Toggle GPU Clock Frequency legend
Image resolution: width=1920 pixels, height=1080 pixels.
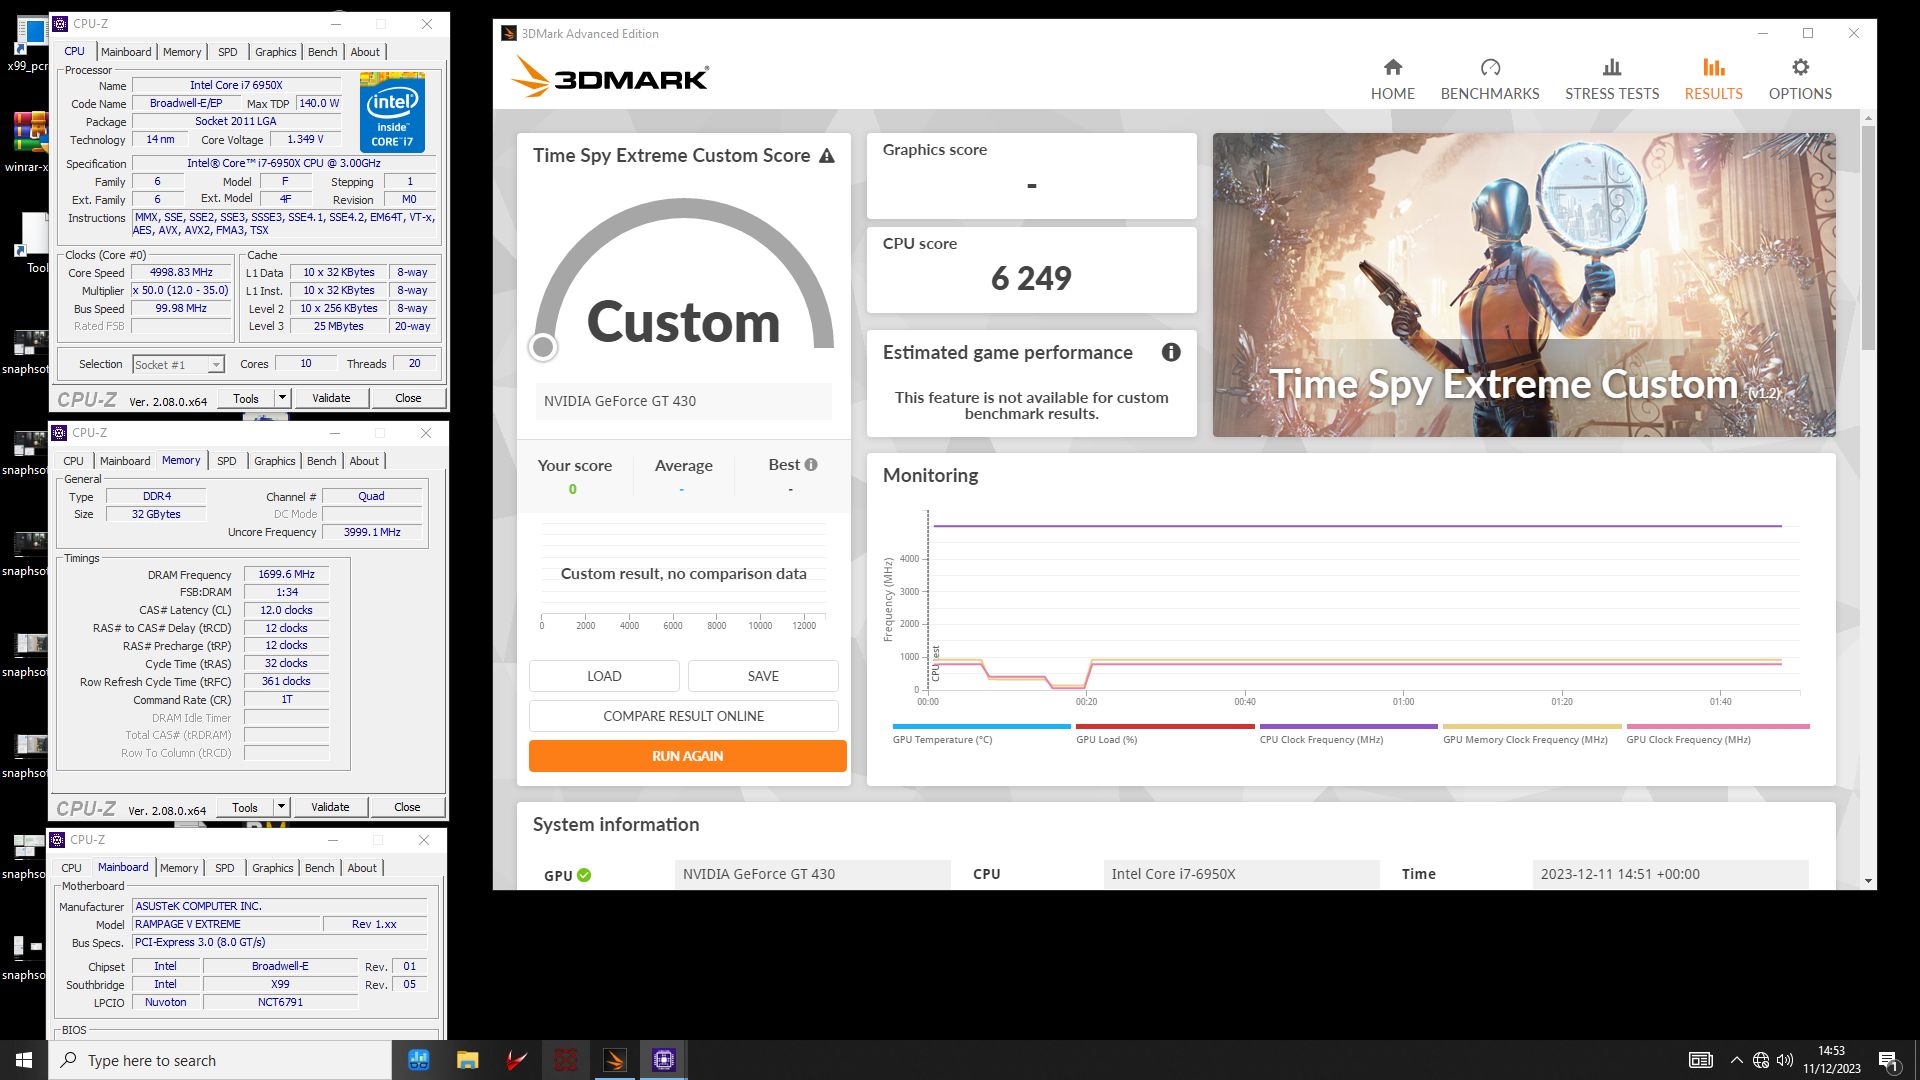pos(1718,734)
